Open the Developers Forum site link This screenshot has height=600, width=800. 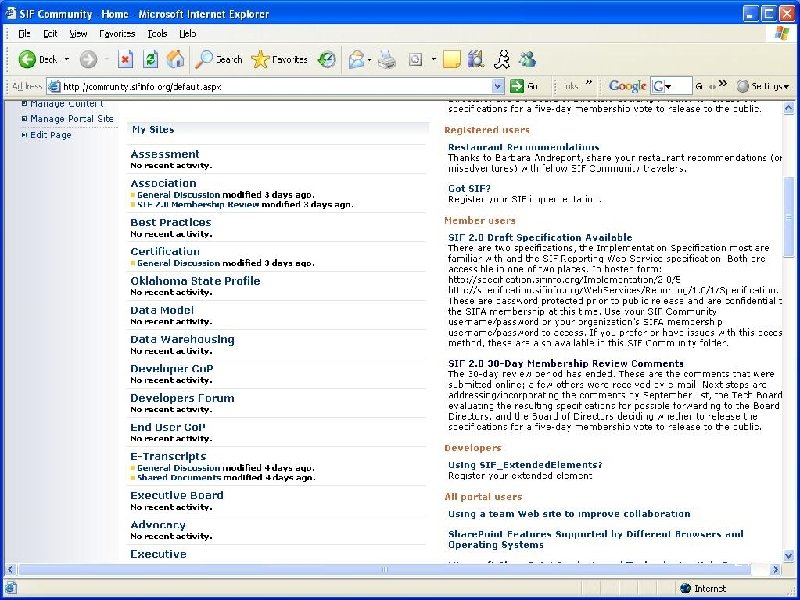(182, 398)
